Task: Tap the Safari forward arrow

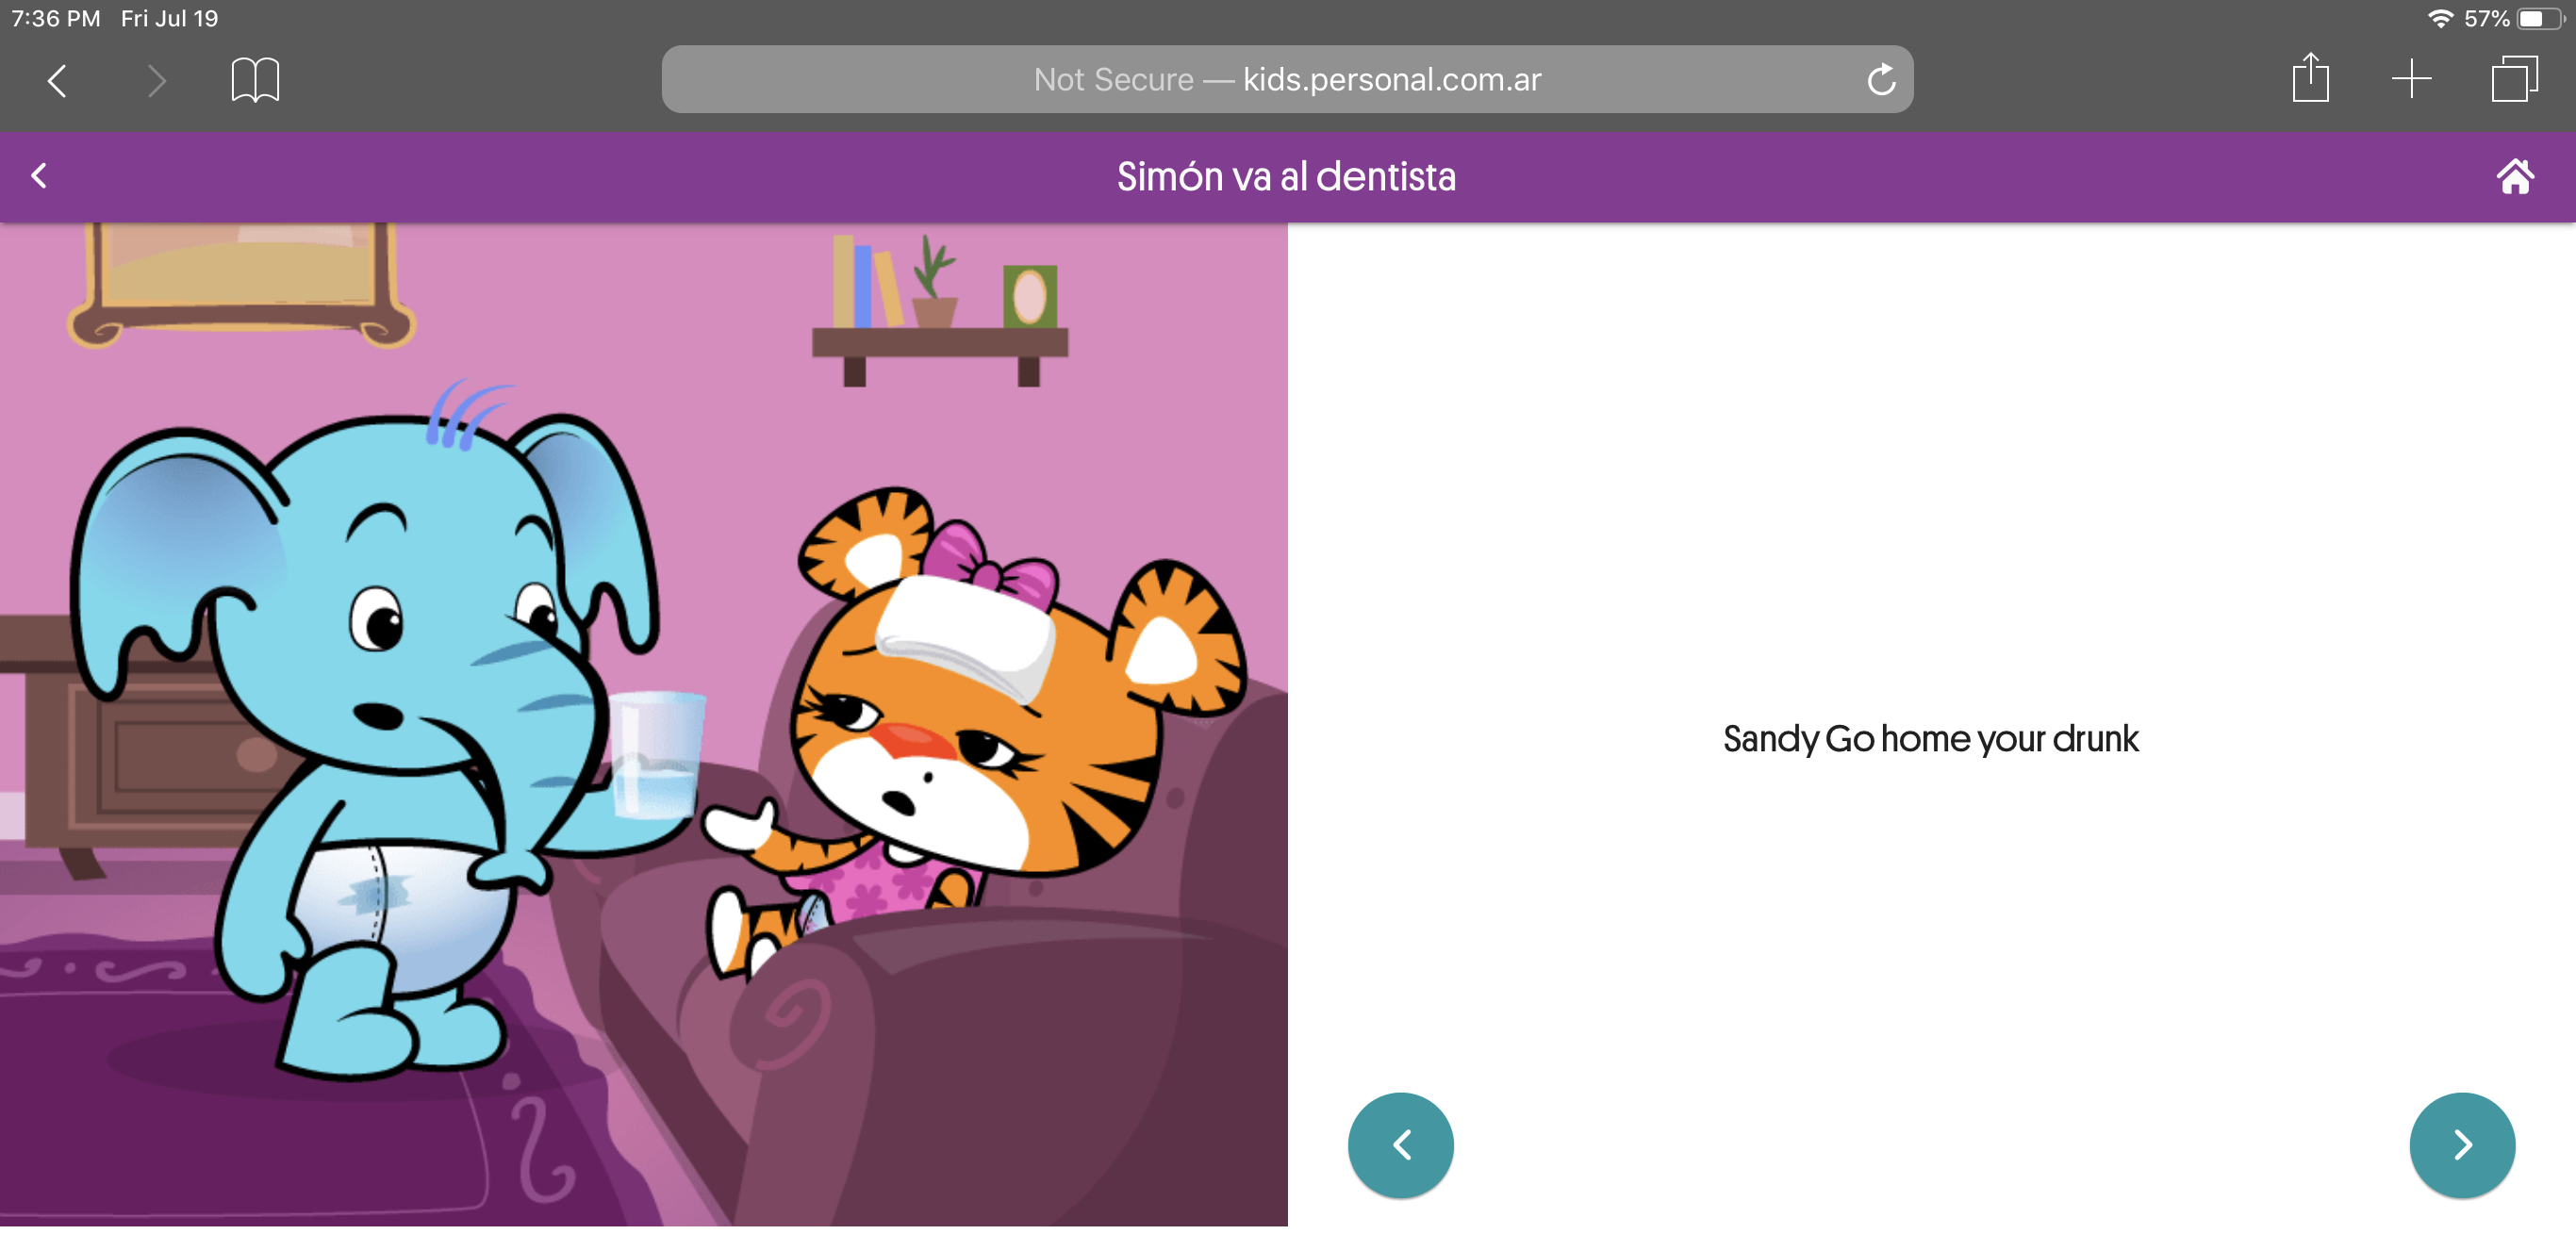Action: click(156, 80)
